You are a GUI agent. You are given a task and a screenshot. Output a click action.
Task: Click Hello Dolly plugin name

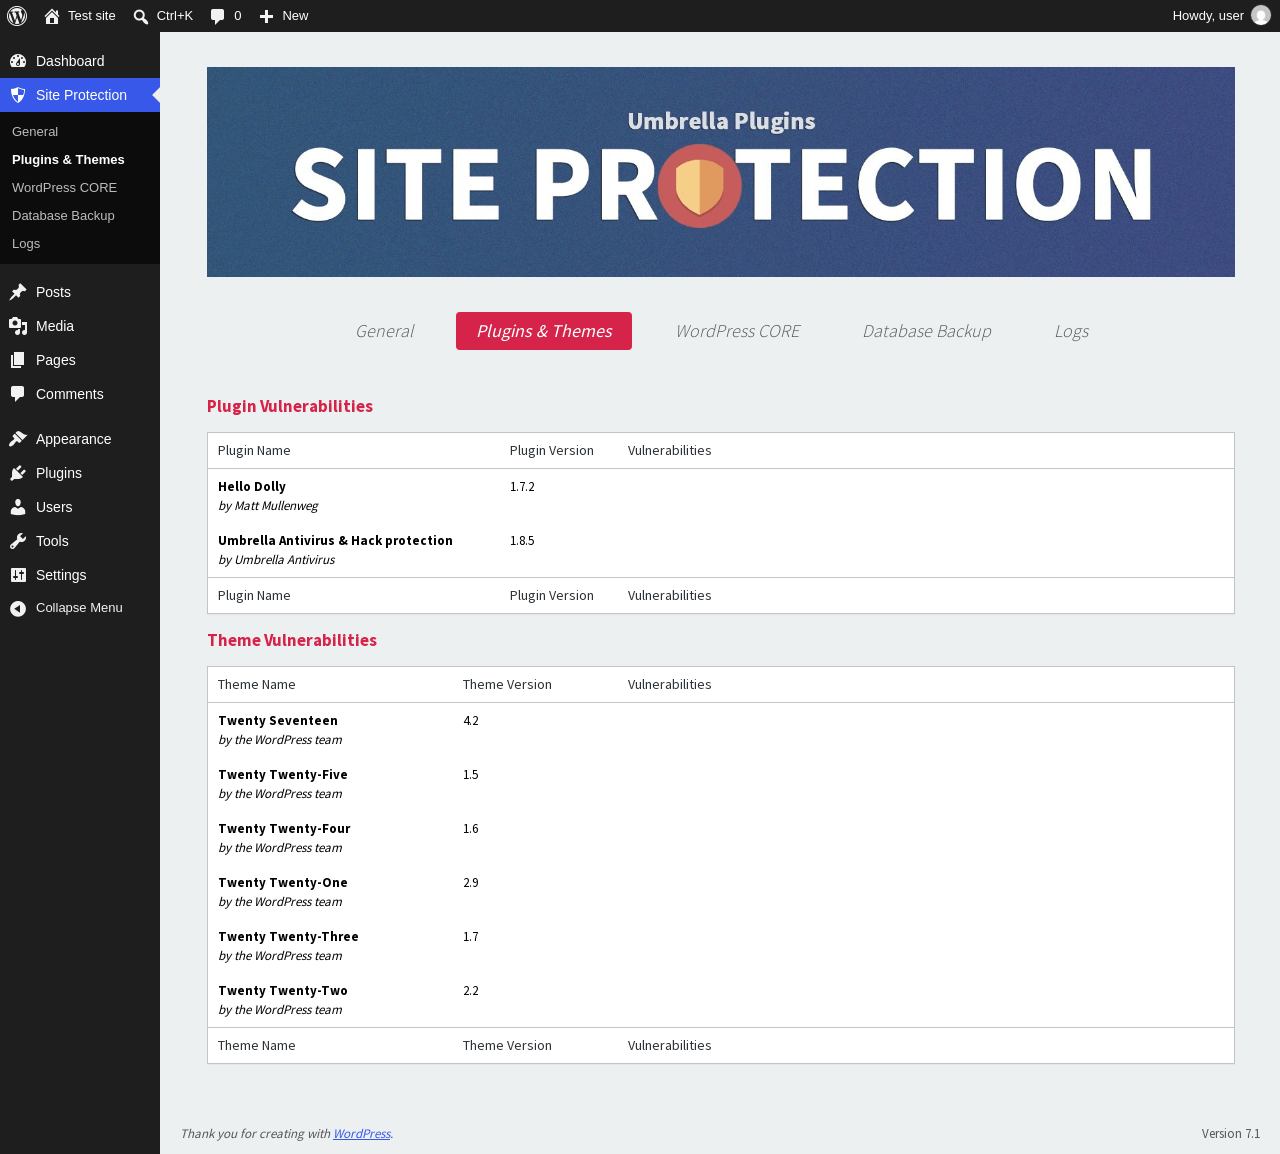point(252,487)
